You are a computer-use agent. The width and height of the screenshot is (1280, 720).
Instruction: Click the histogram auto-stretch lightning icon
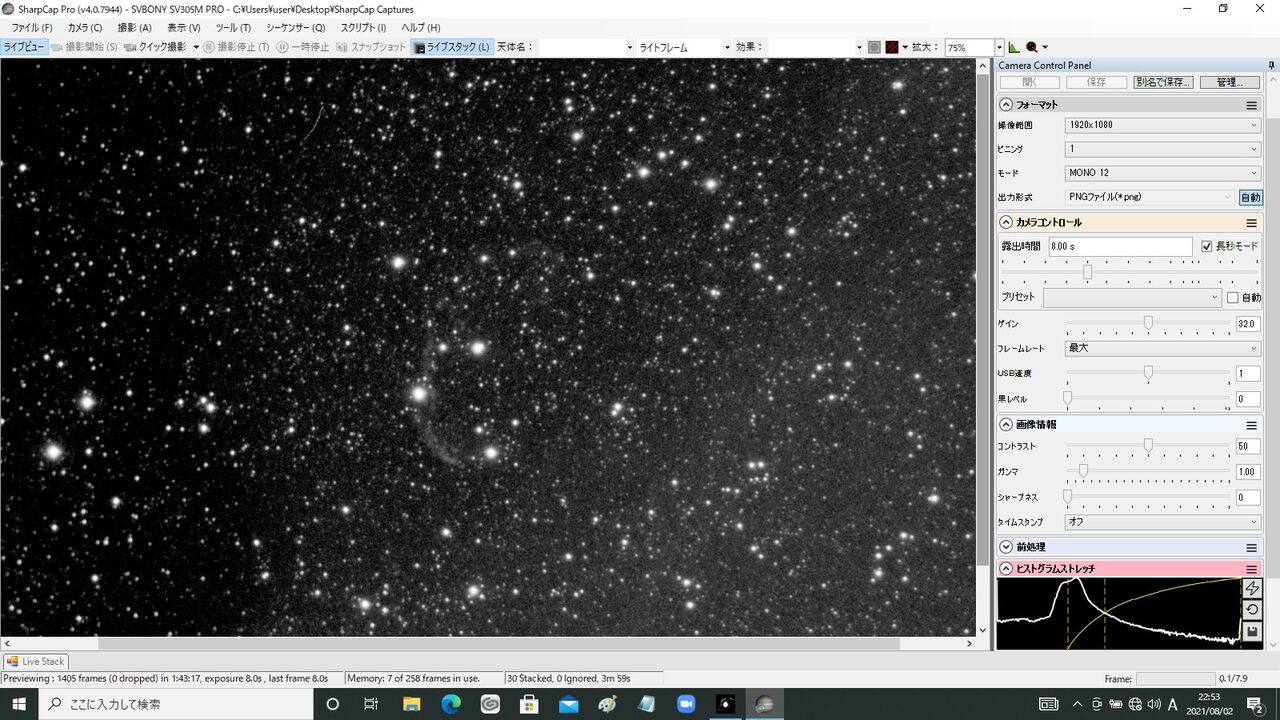pos(1252,589)
